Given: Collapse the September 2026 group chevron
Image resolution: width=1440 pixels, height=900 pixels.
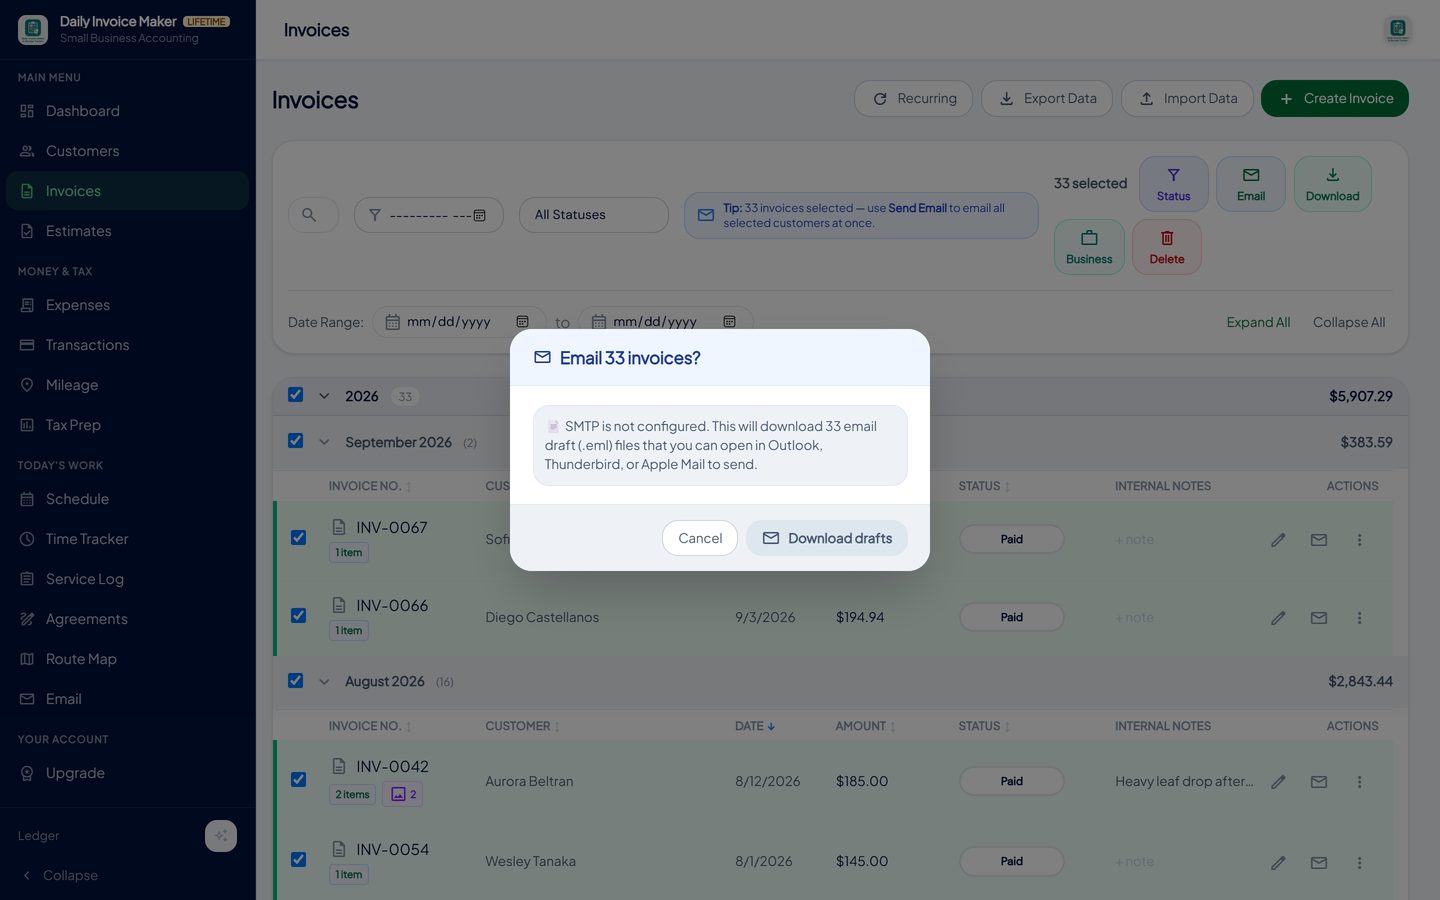Looking at the screenshot, I should (324, 442).
